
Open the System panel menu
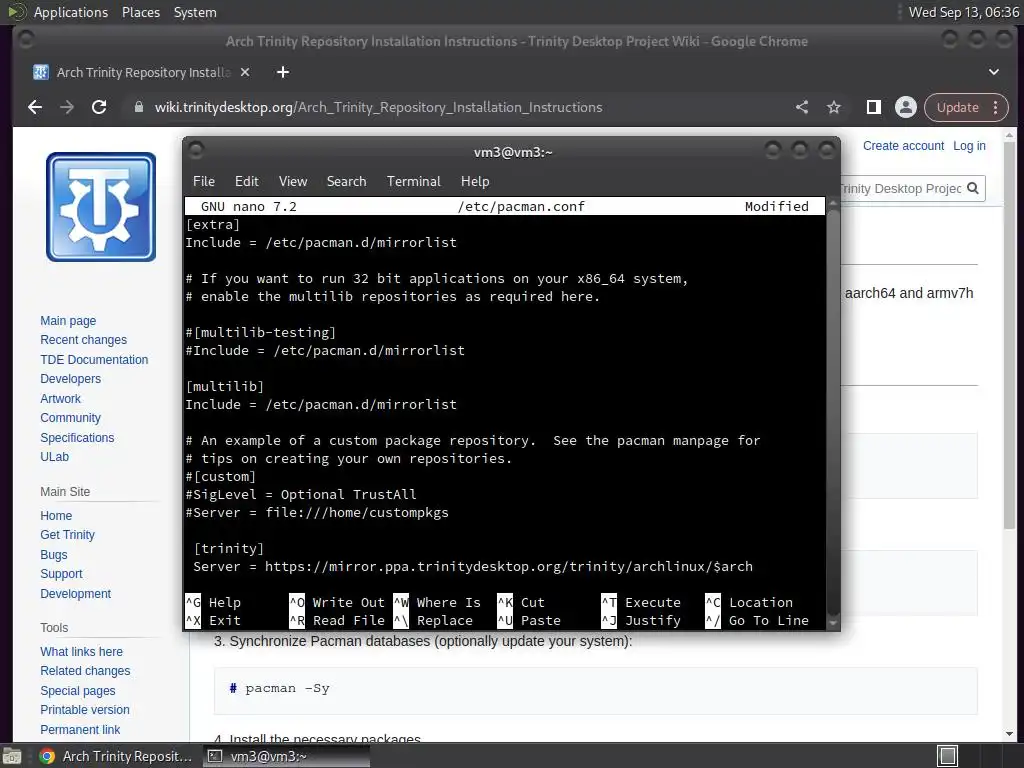pos(195,12)
